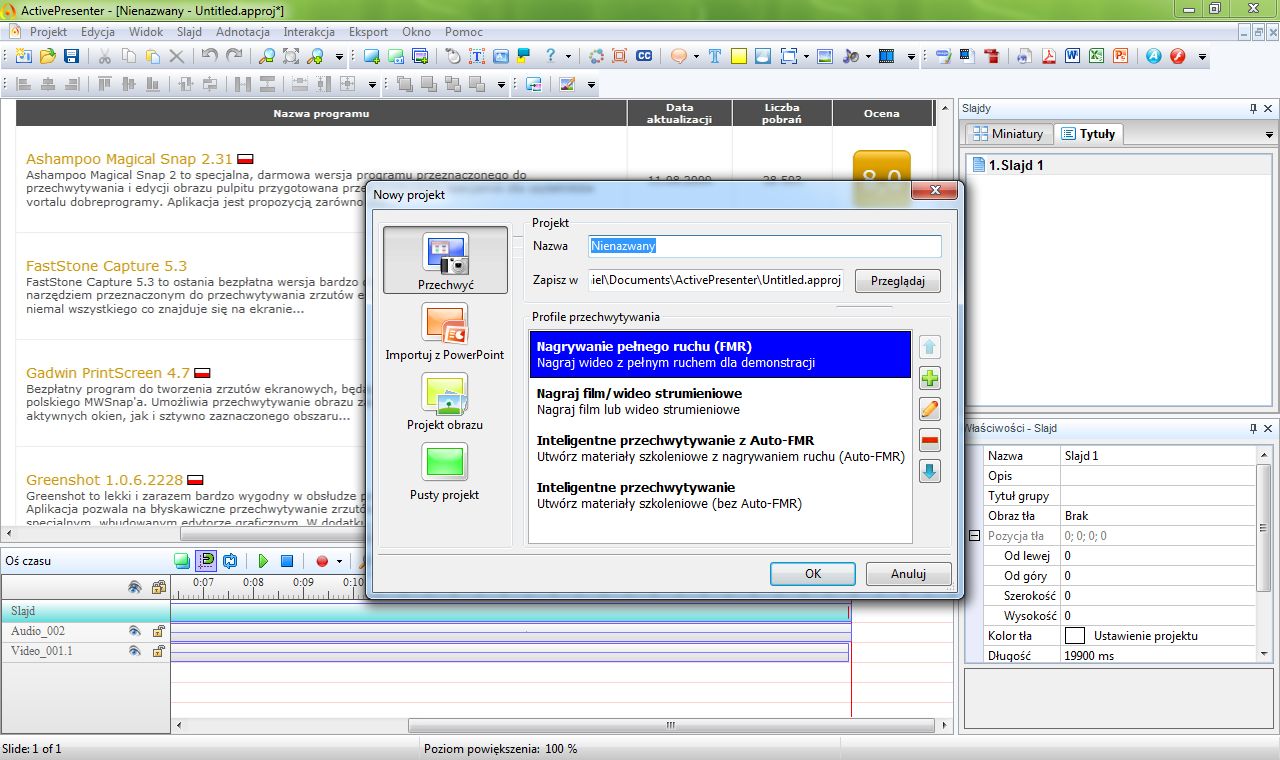Viewport: 1280px width, 760px height.
Task: Select Inteligentne przechwytywanie z Auto-FMR profile
Action: (720, 448)
